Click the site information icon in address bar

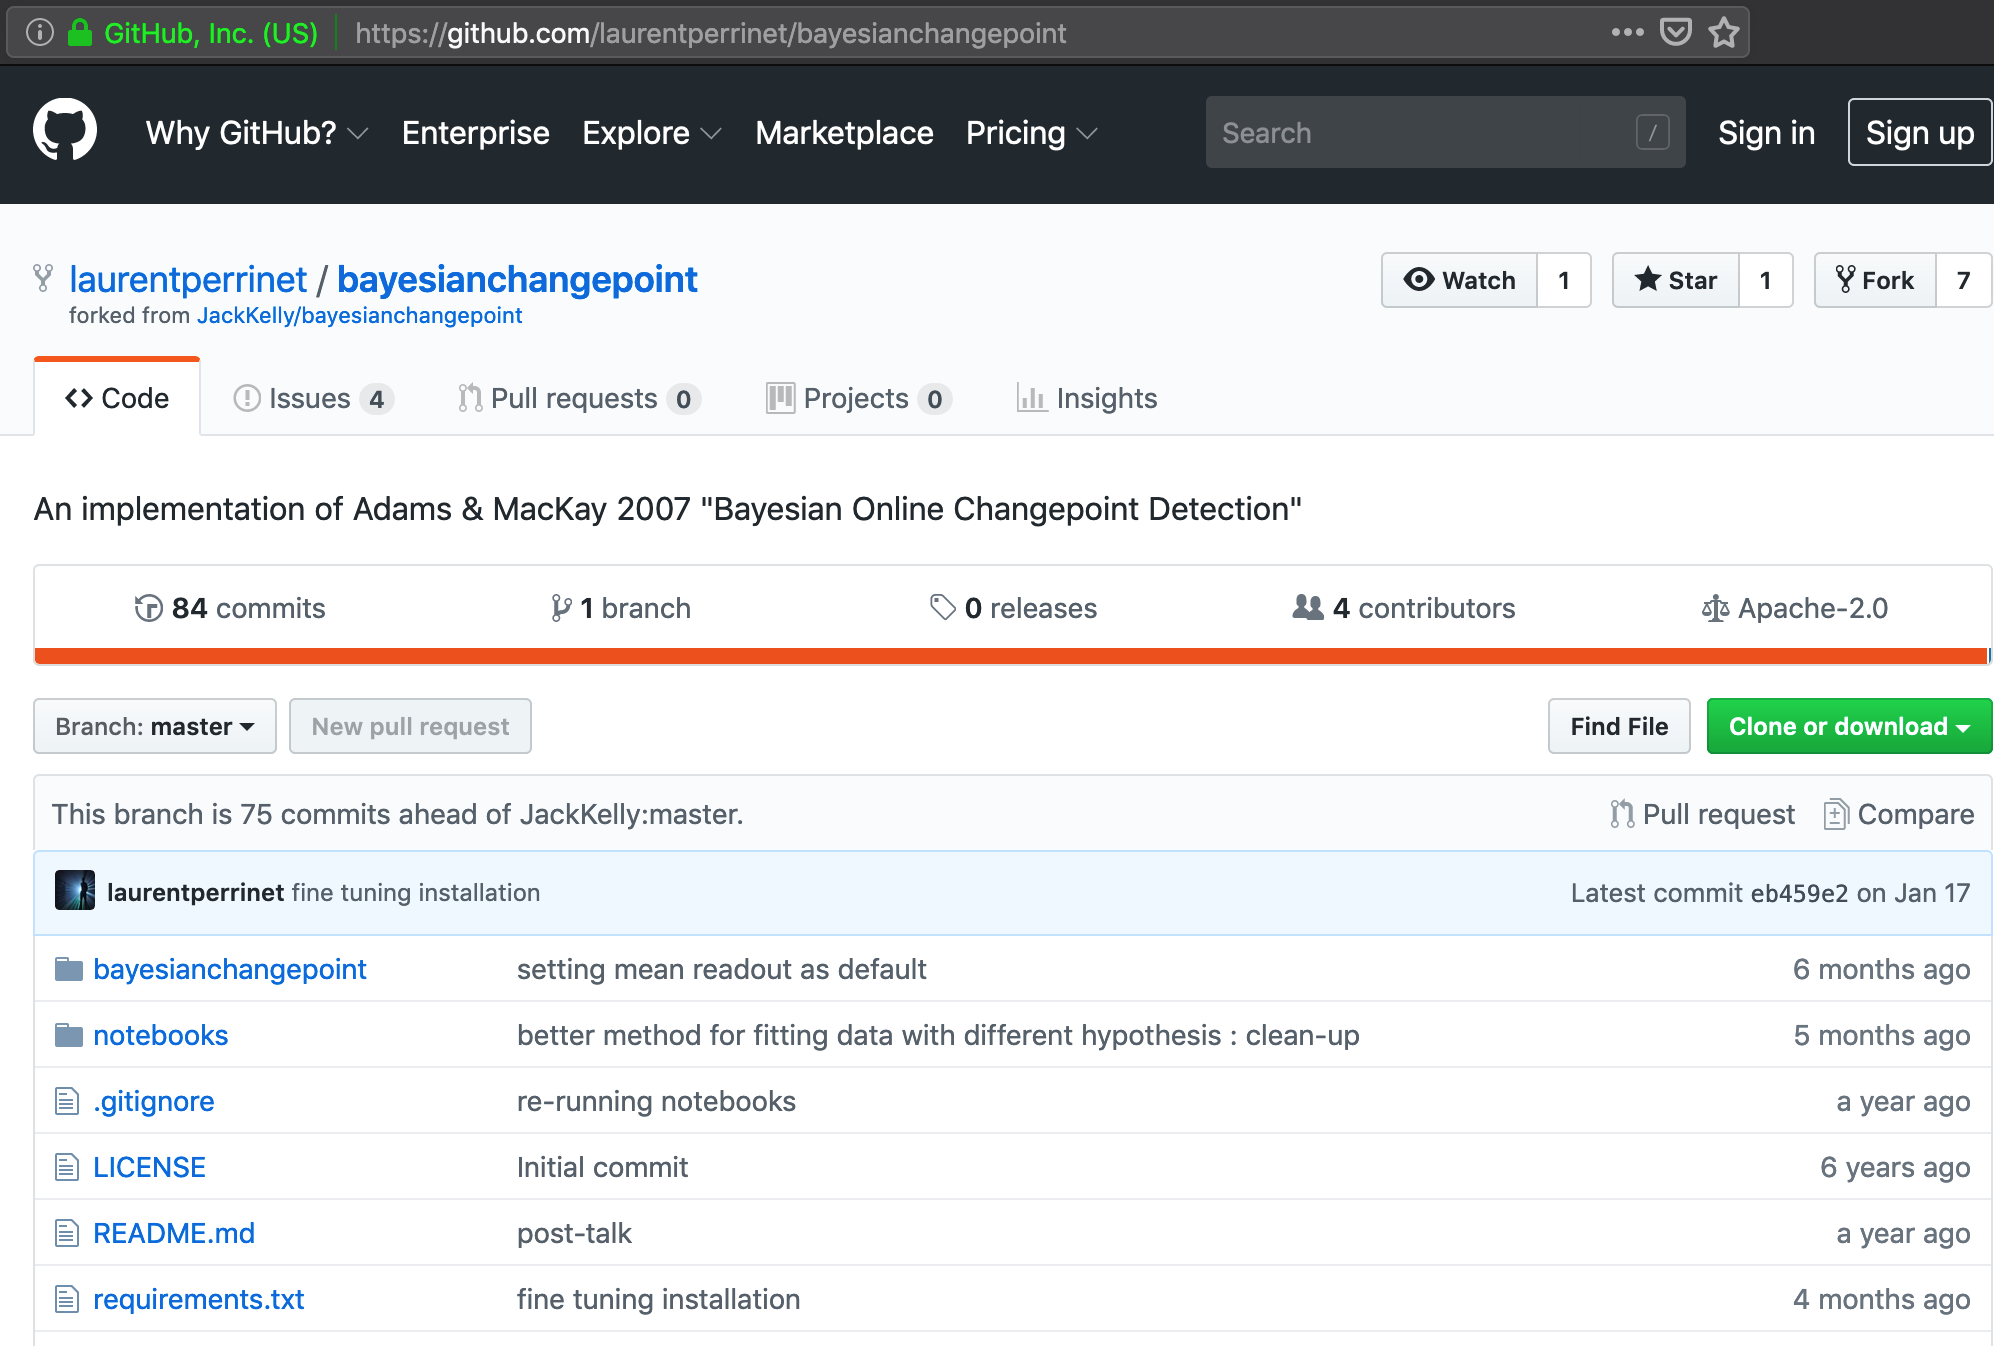coord(39,33)
